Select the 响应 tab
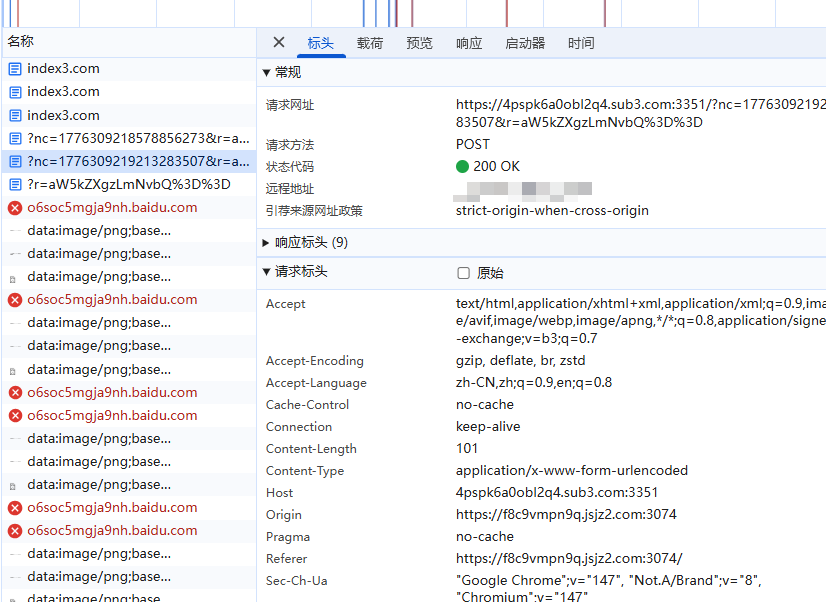Viewport: 826px width, 602px height. (x=469, y=43)
